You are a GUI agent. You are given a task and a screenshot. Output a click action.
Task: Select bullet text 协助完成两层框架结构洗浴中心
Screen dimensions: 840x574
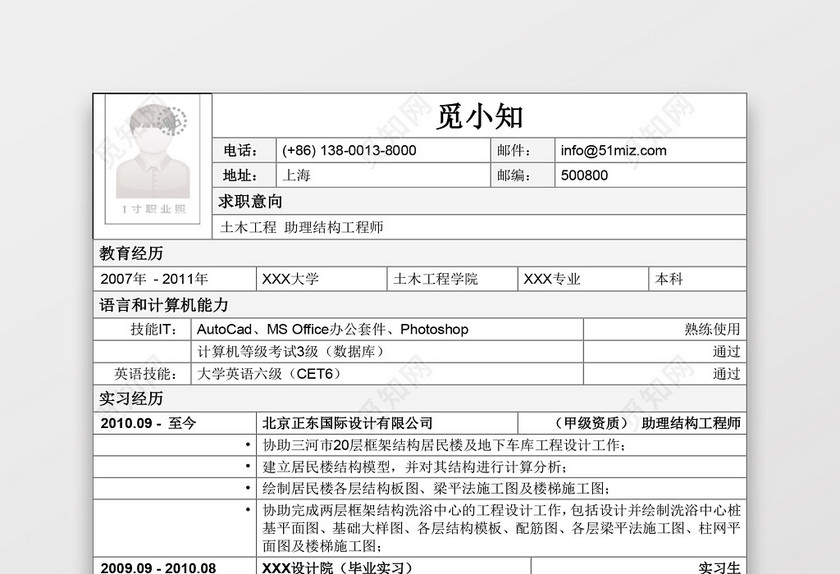click(x=501, y=528)
